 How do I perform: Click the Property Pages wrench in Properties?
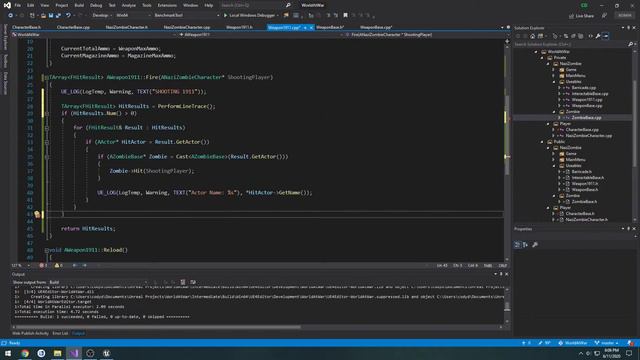click(x=535, y=244)
